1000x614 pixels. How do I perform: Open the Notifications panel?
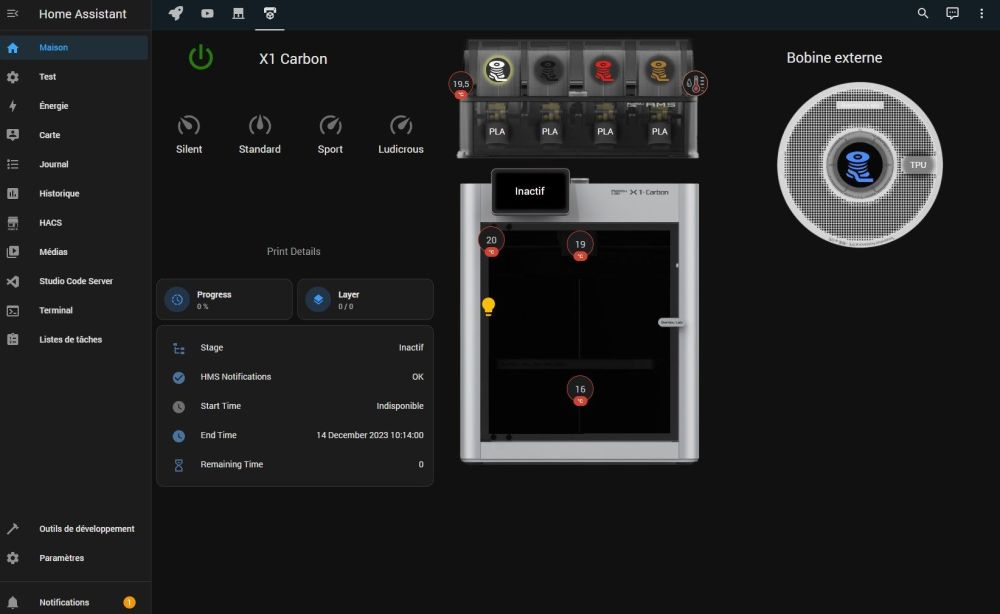point(64,602)
